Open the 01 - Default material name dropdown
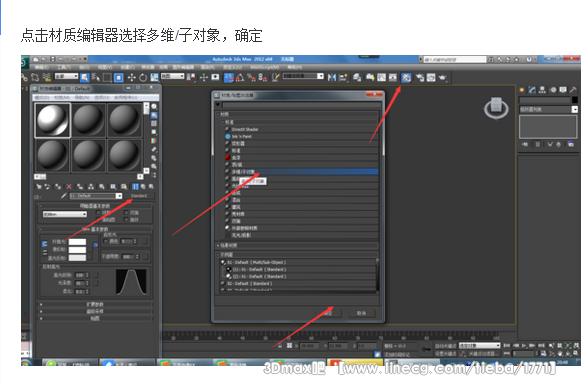This screenshot has height=385, width=585. point(96,196)
